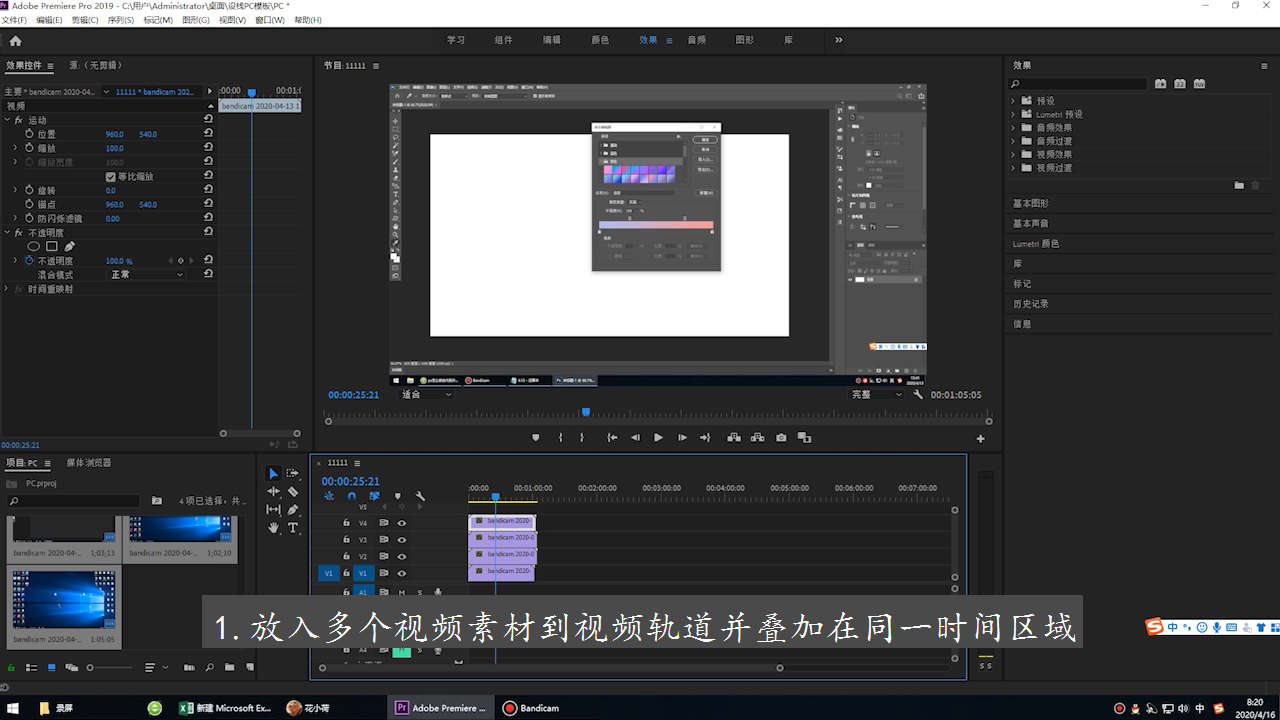Open playback resolution dropdown
The height and width of the screenshot is (720, 1280).
coord(876,394)
